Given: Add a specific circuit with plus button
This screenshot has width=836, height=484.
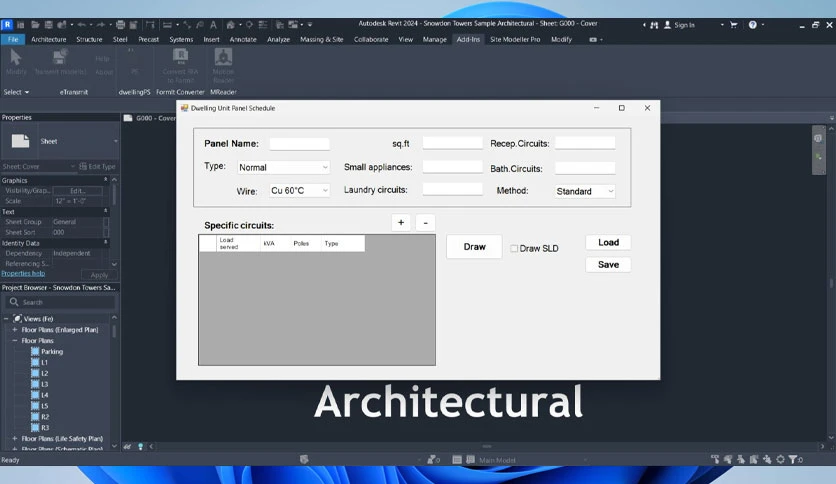Looking at the screenshot, I should pos(401,223).
